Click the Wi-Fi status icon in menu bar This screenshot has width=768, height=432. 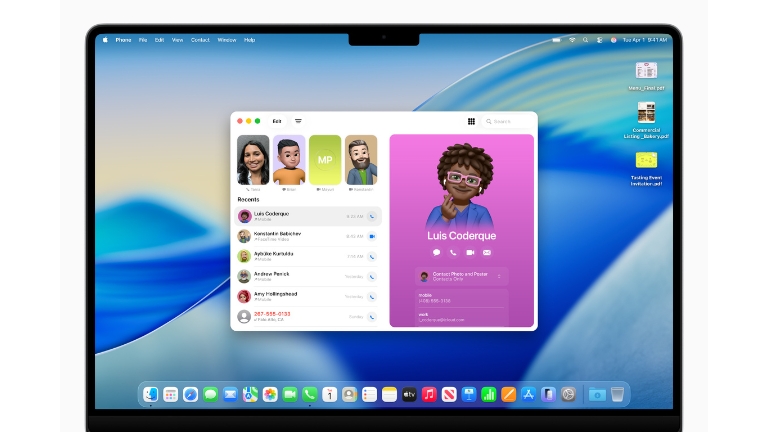(x=572, y=40)
